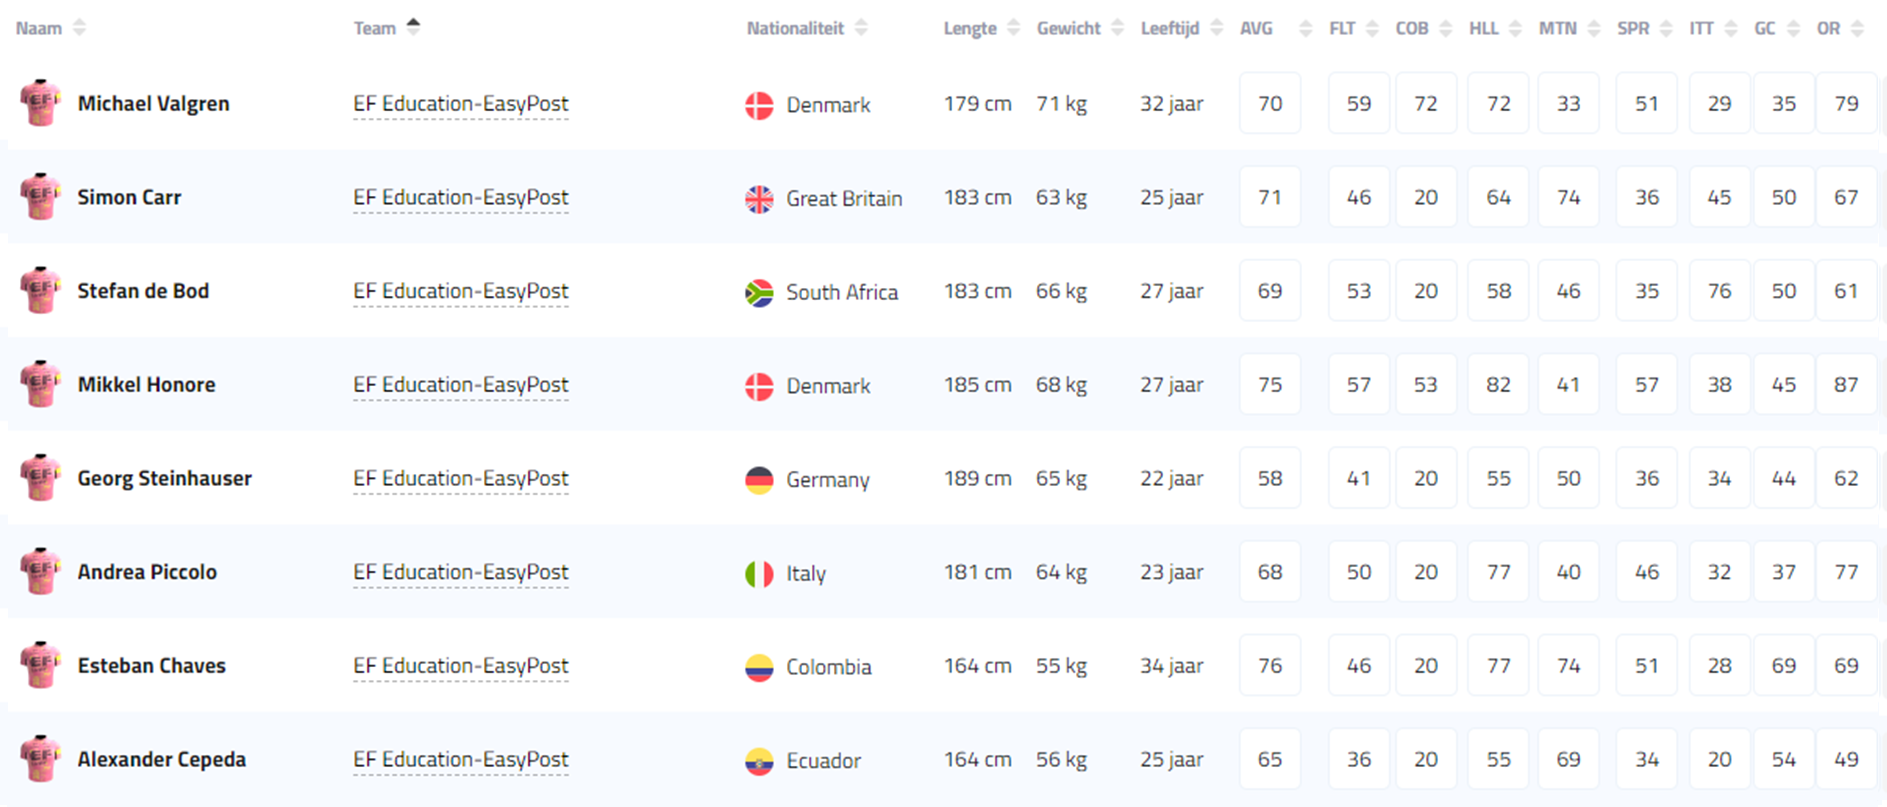
Task: Open Stefan de Bod's EF Education-EasyPost link
Action: point(460,291)
